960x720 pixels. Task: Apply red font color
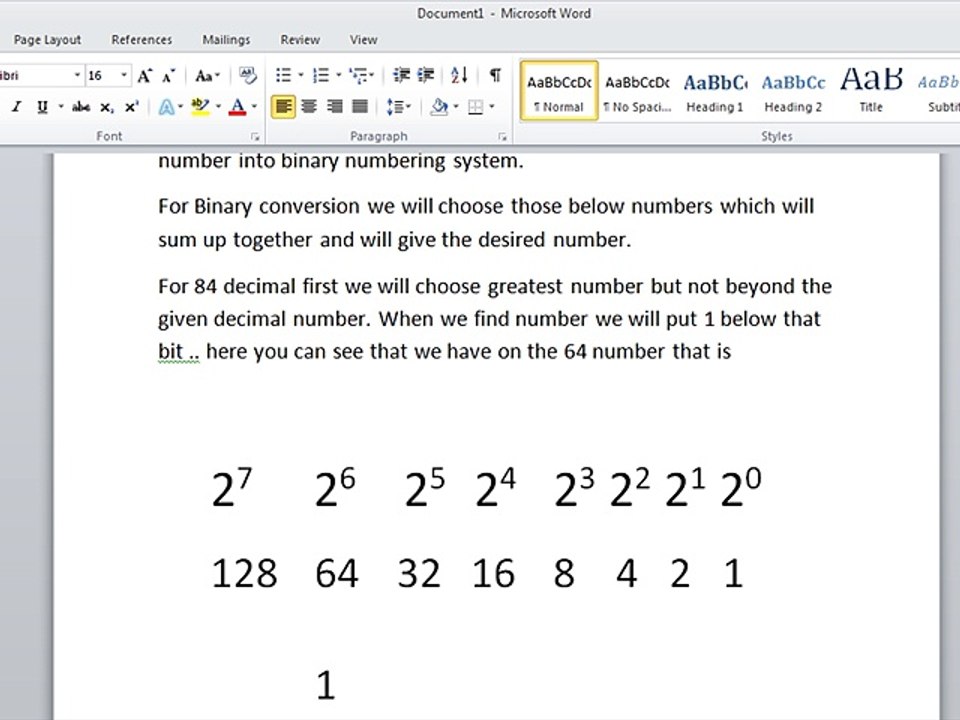pos(238,107)
